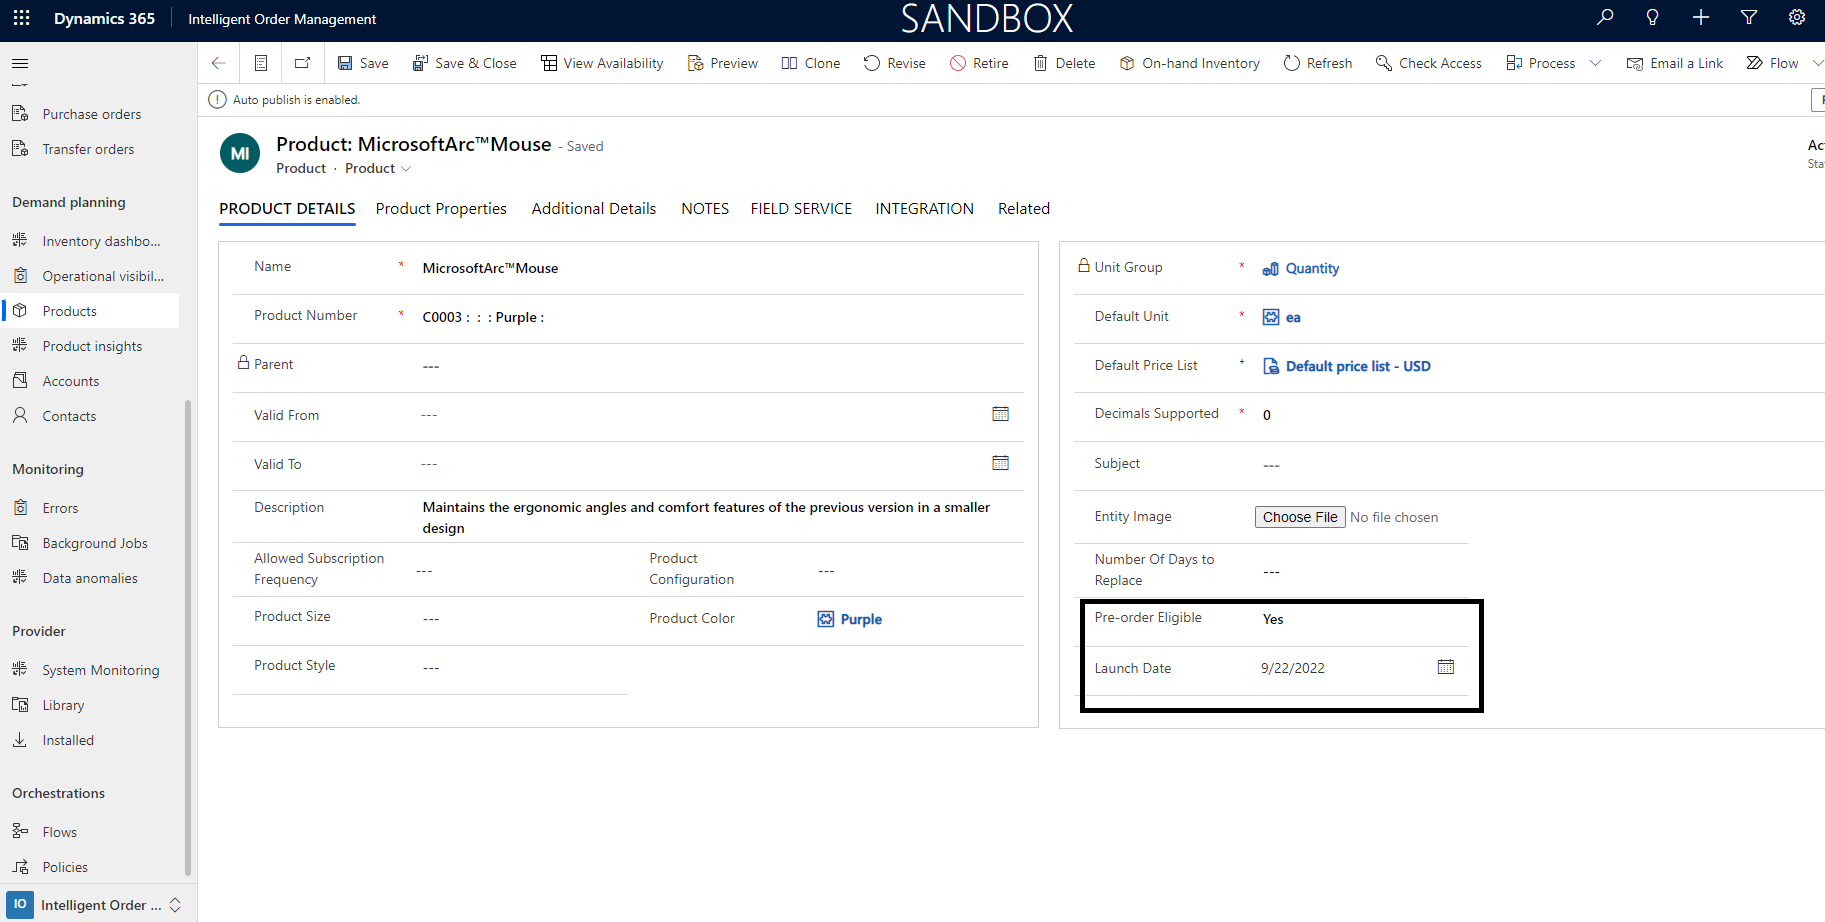Click Check Access command

[1429, 63]
